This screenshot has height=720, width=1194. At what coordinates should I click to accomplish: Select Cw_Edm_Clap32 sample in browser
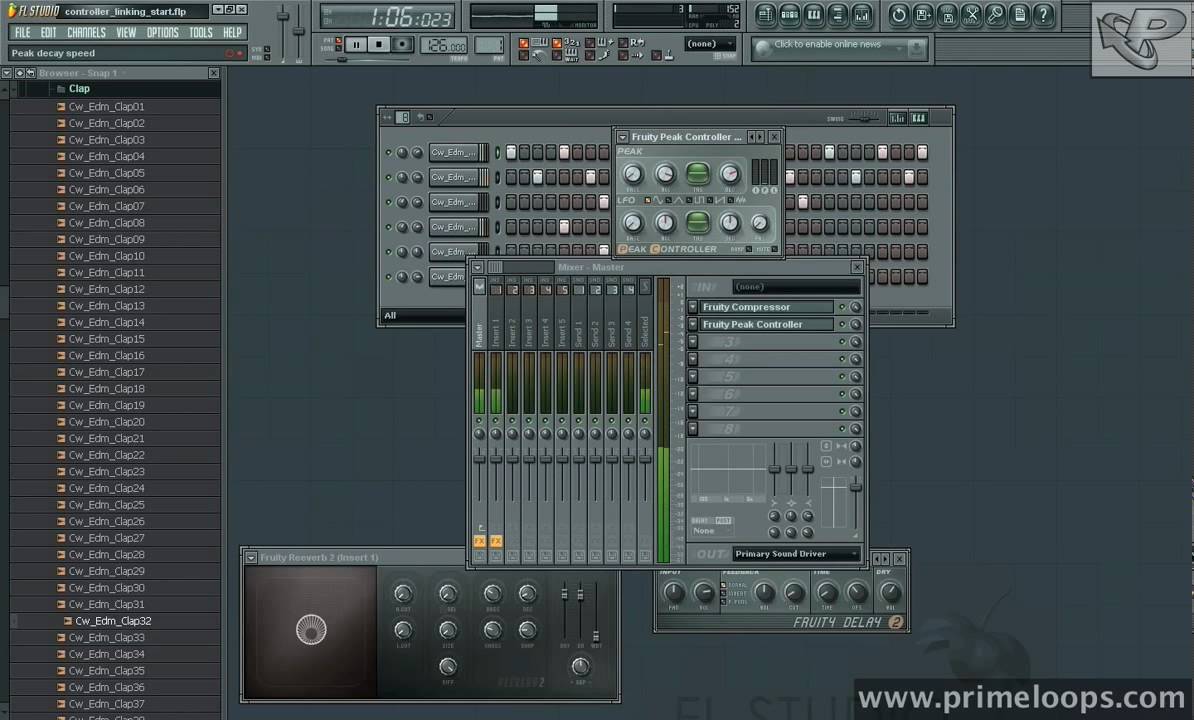click(x=113, y=621)
